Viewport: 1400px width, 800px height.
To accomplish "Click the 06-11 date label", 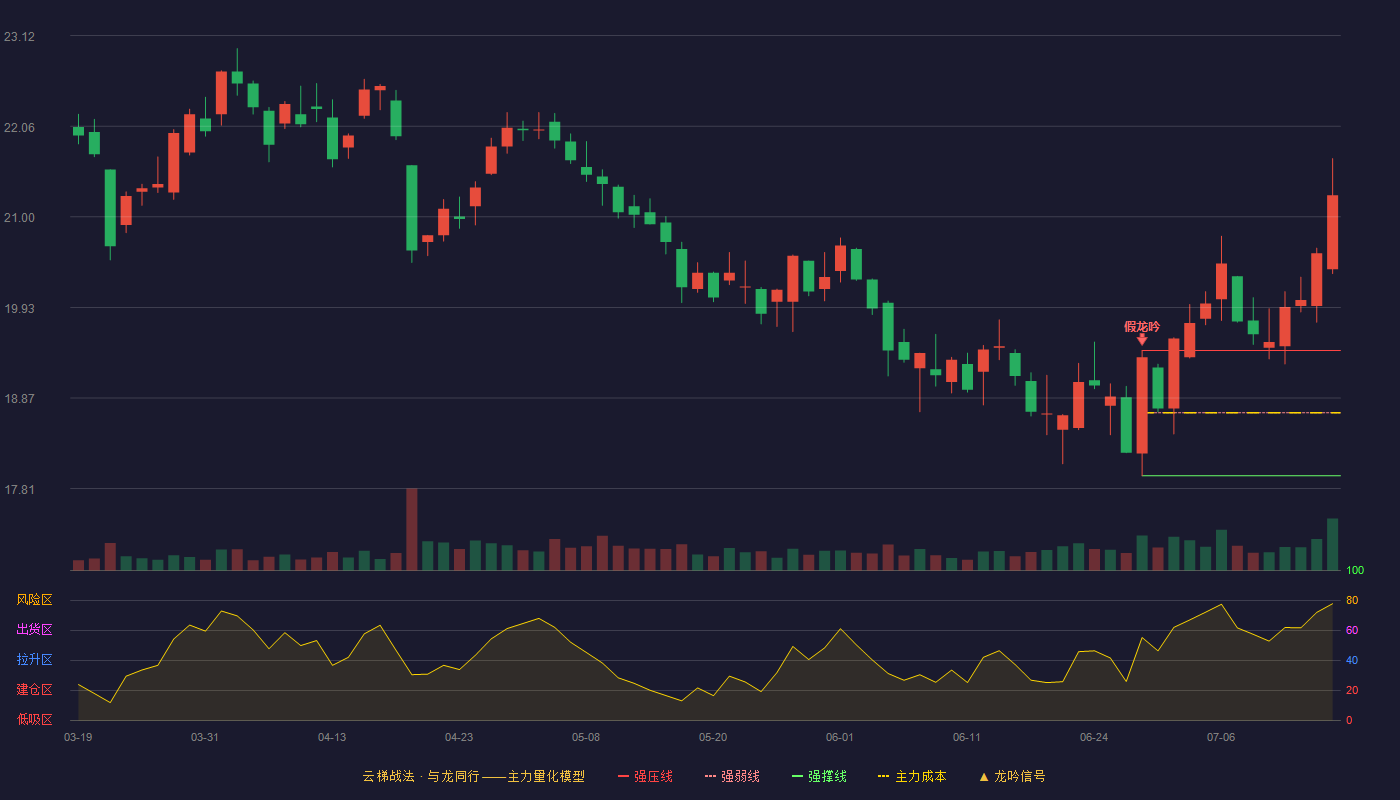I will [967, 737].
